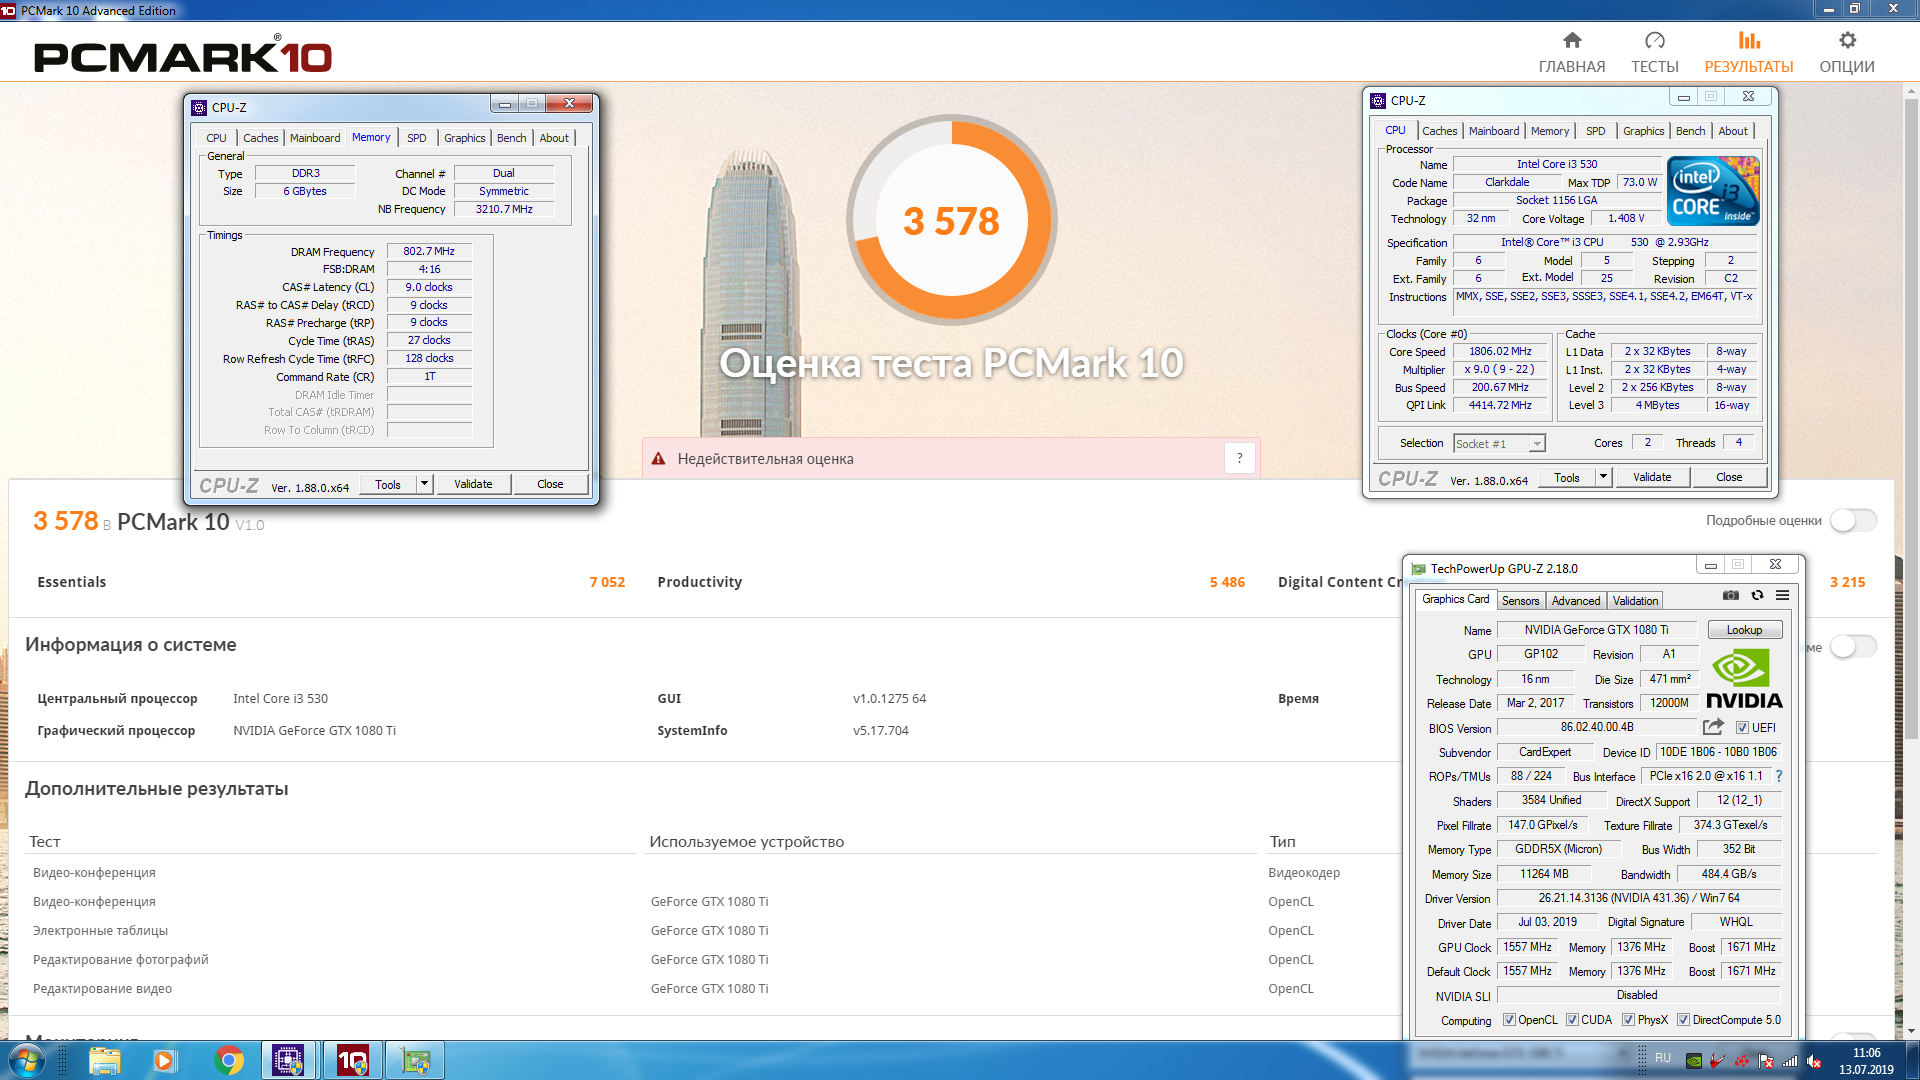
Task: Switch to Sensors tab in GPU-Z
Action: click(1520, 601)
